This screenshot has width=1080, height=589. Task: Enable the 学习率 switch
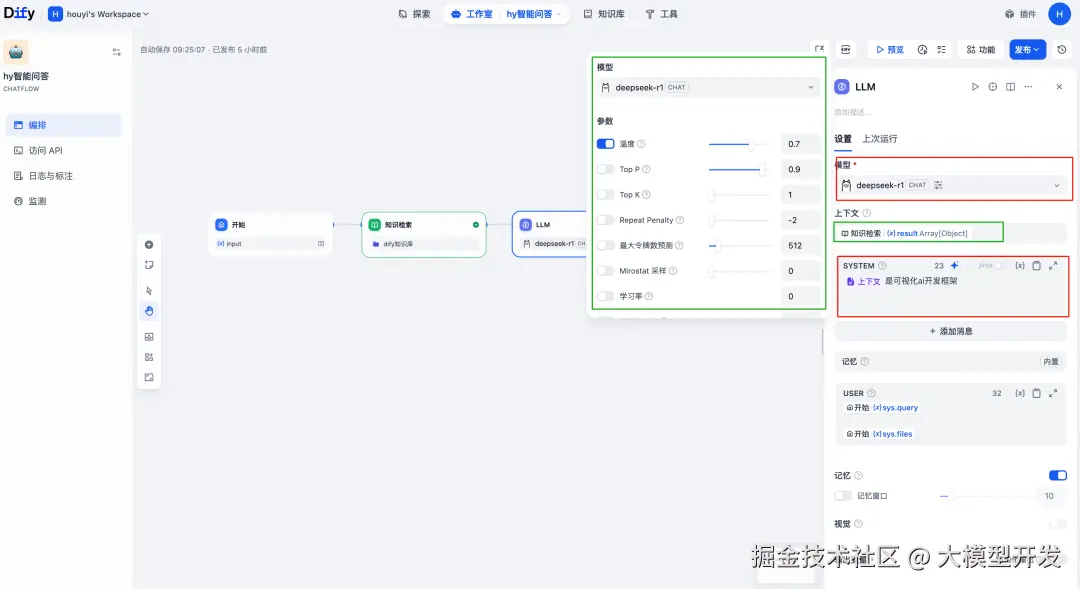(x=605, y=296)
